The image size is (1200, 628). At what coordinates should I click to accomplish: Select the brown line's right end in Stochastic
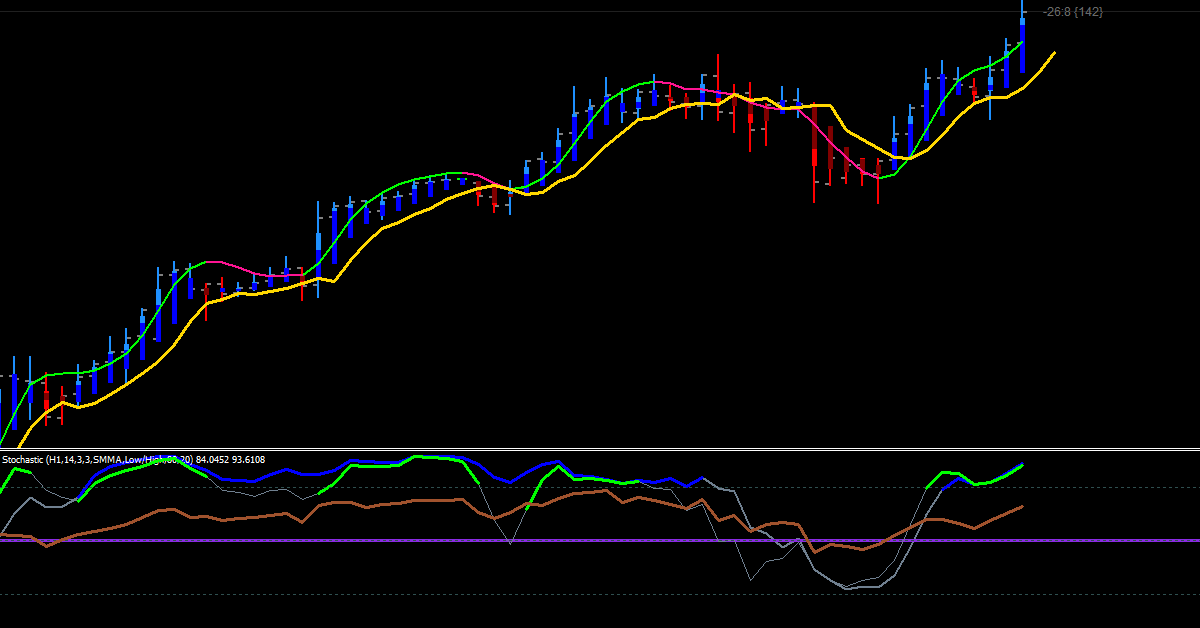click(x=1021, y=507)
